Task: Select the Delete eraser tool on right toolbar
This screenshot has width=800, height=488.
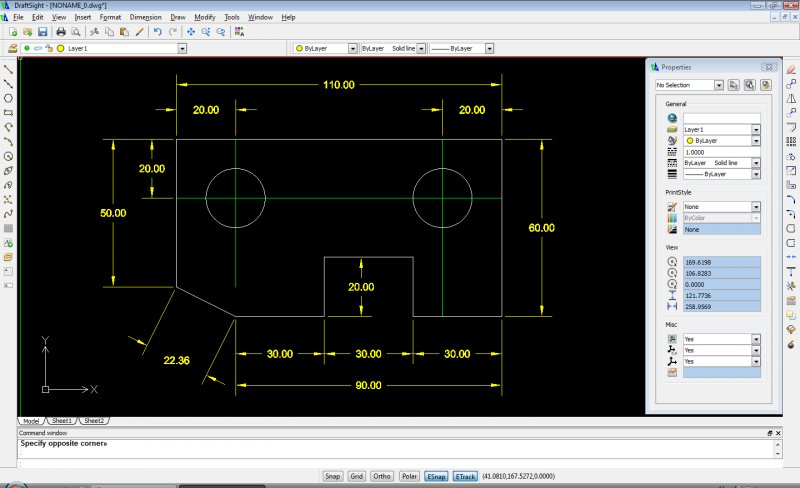Action: pyautogui.click(x=791, y=69)
